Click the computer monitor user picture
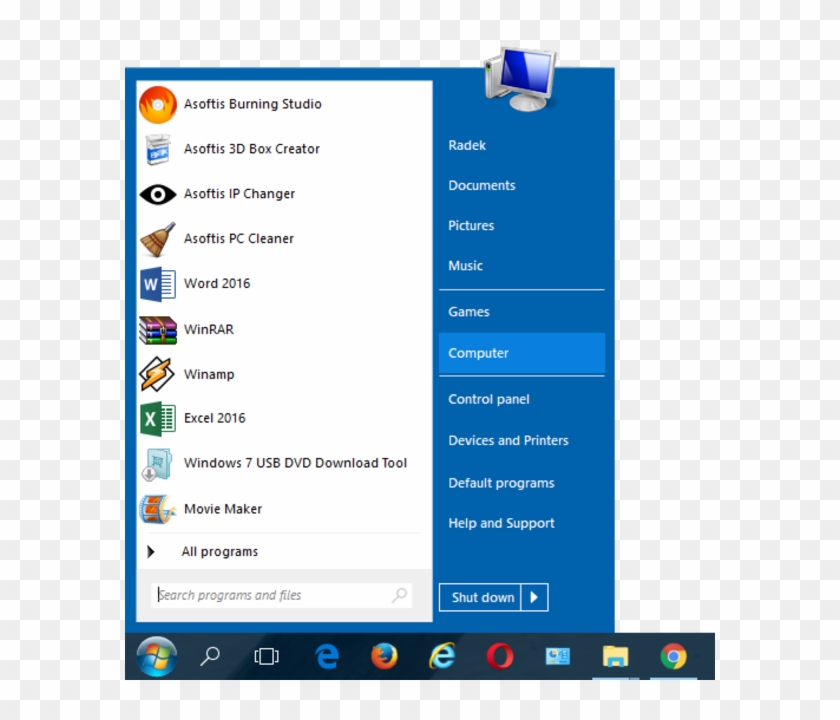 point(520,79)
